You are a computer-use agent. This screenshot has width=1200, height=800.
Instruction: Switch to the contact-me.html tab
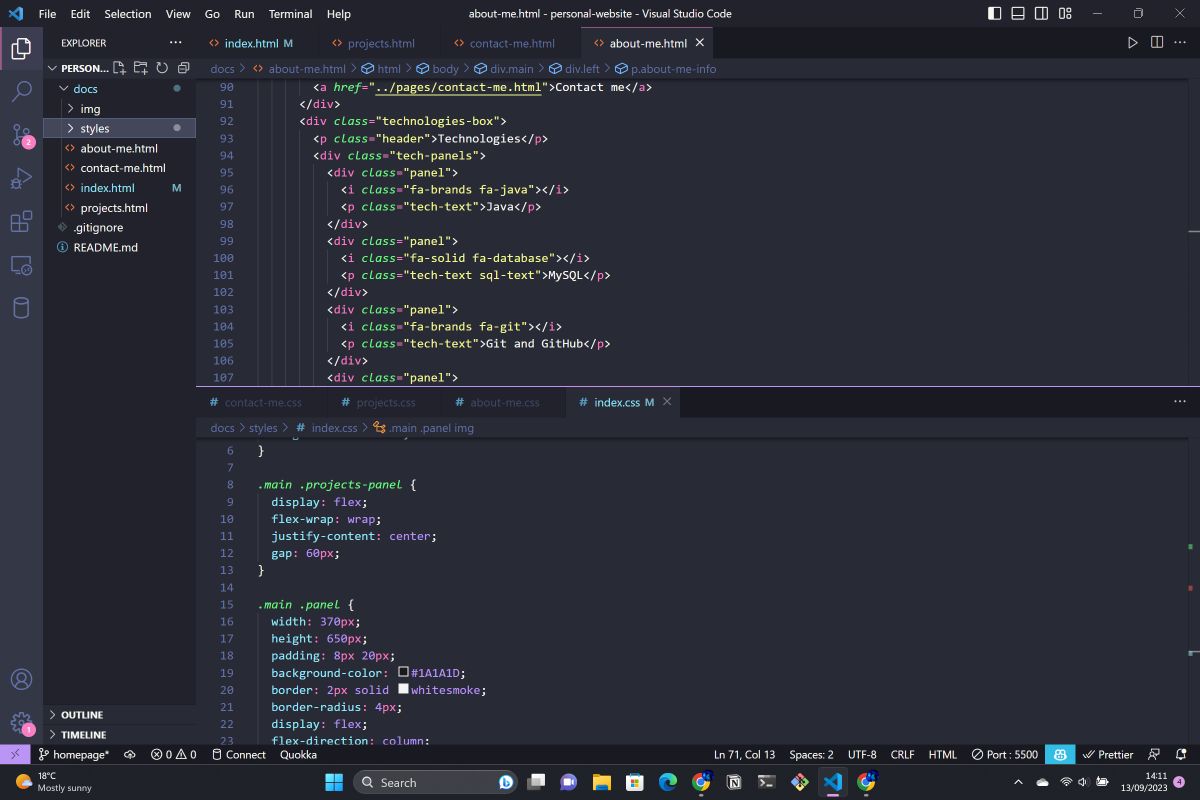(503, 43)
